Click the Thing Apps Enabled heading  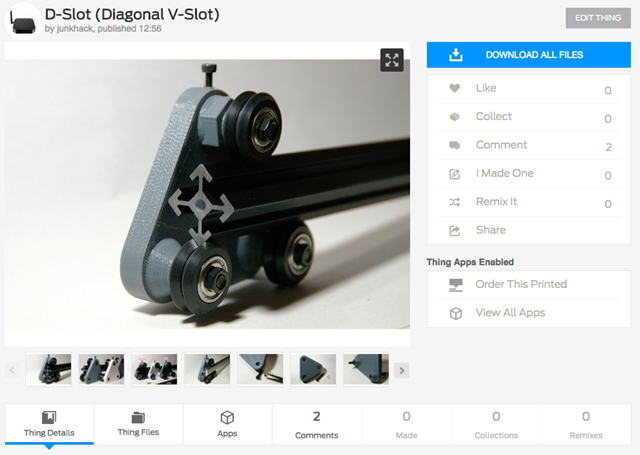pyautogui.click(x=470, y=262)
